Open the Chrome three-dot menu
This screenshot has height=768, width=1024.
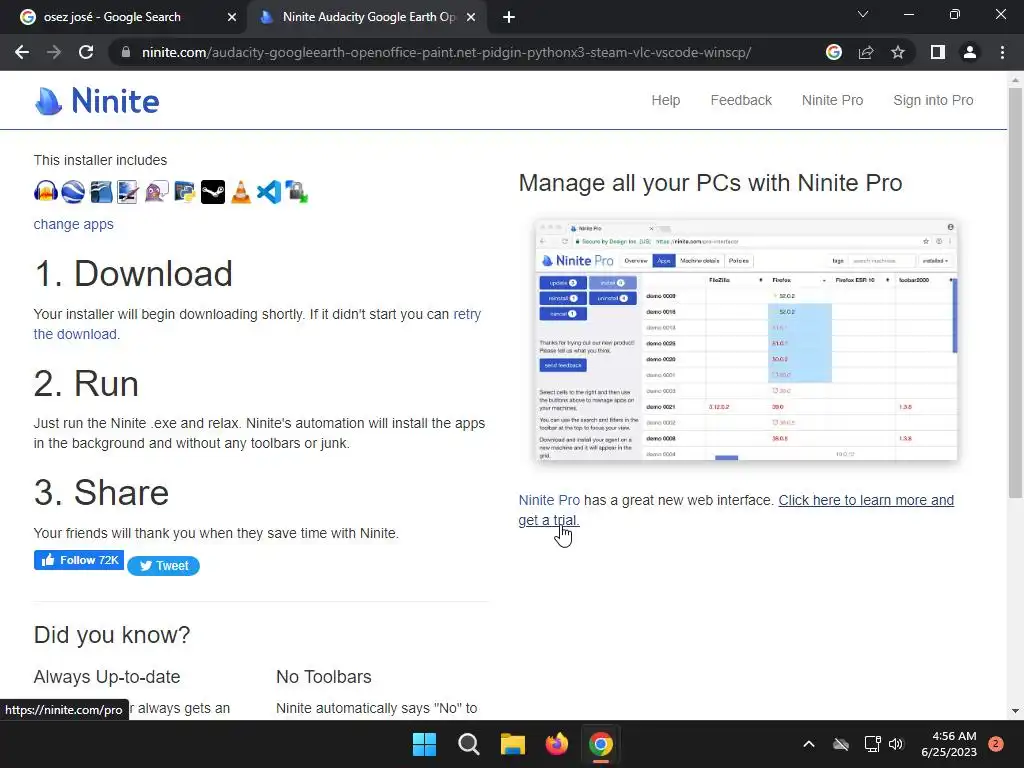pos(1002,52)
